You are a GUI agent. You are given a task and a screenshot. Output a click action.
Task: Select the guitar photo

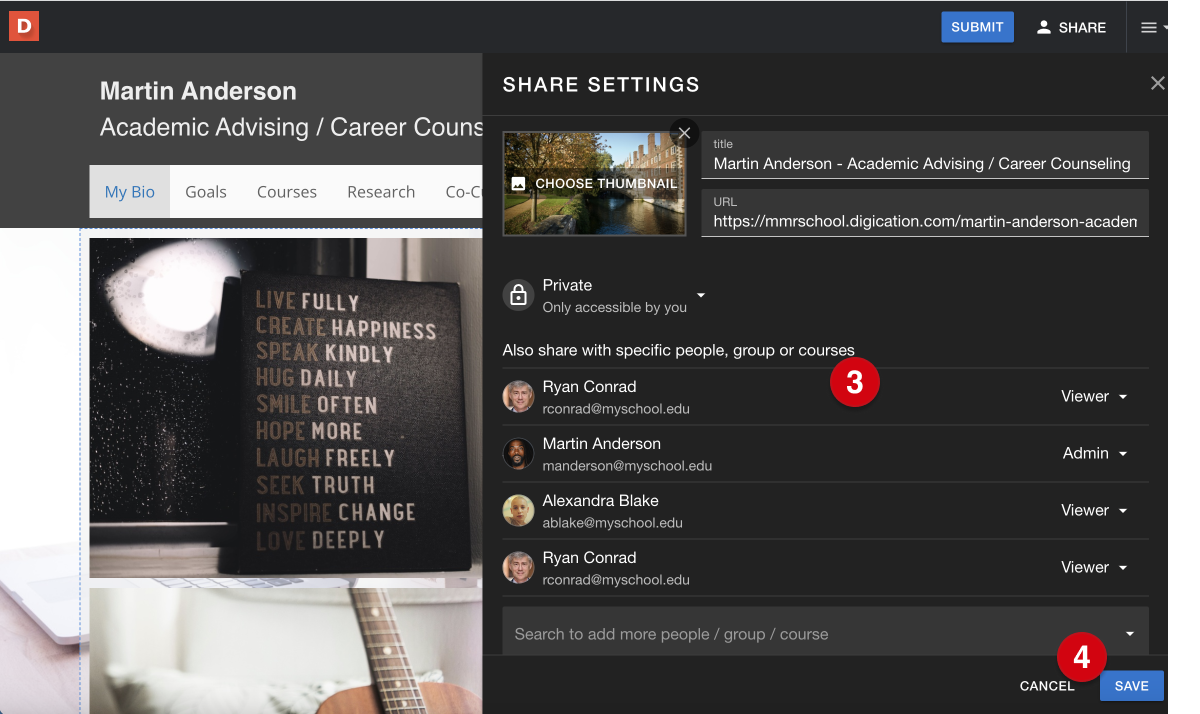286,651
